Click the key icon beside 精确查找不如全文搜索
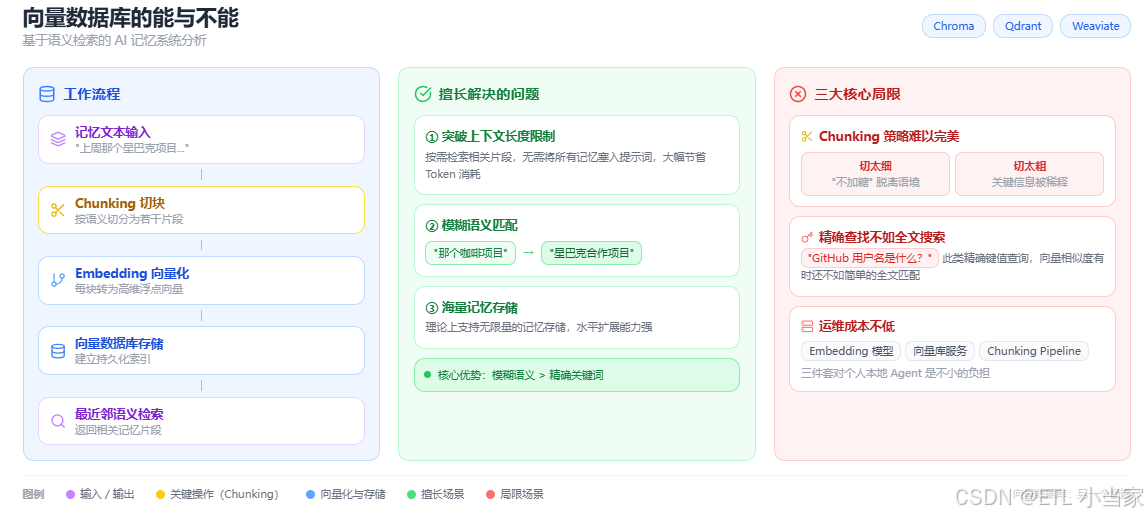The image size is (1148, 517). 808,237
